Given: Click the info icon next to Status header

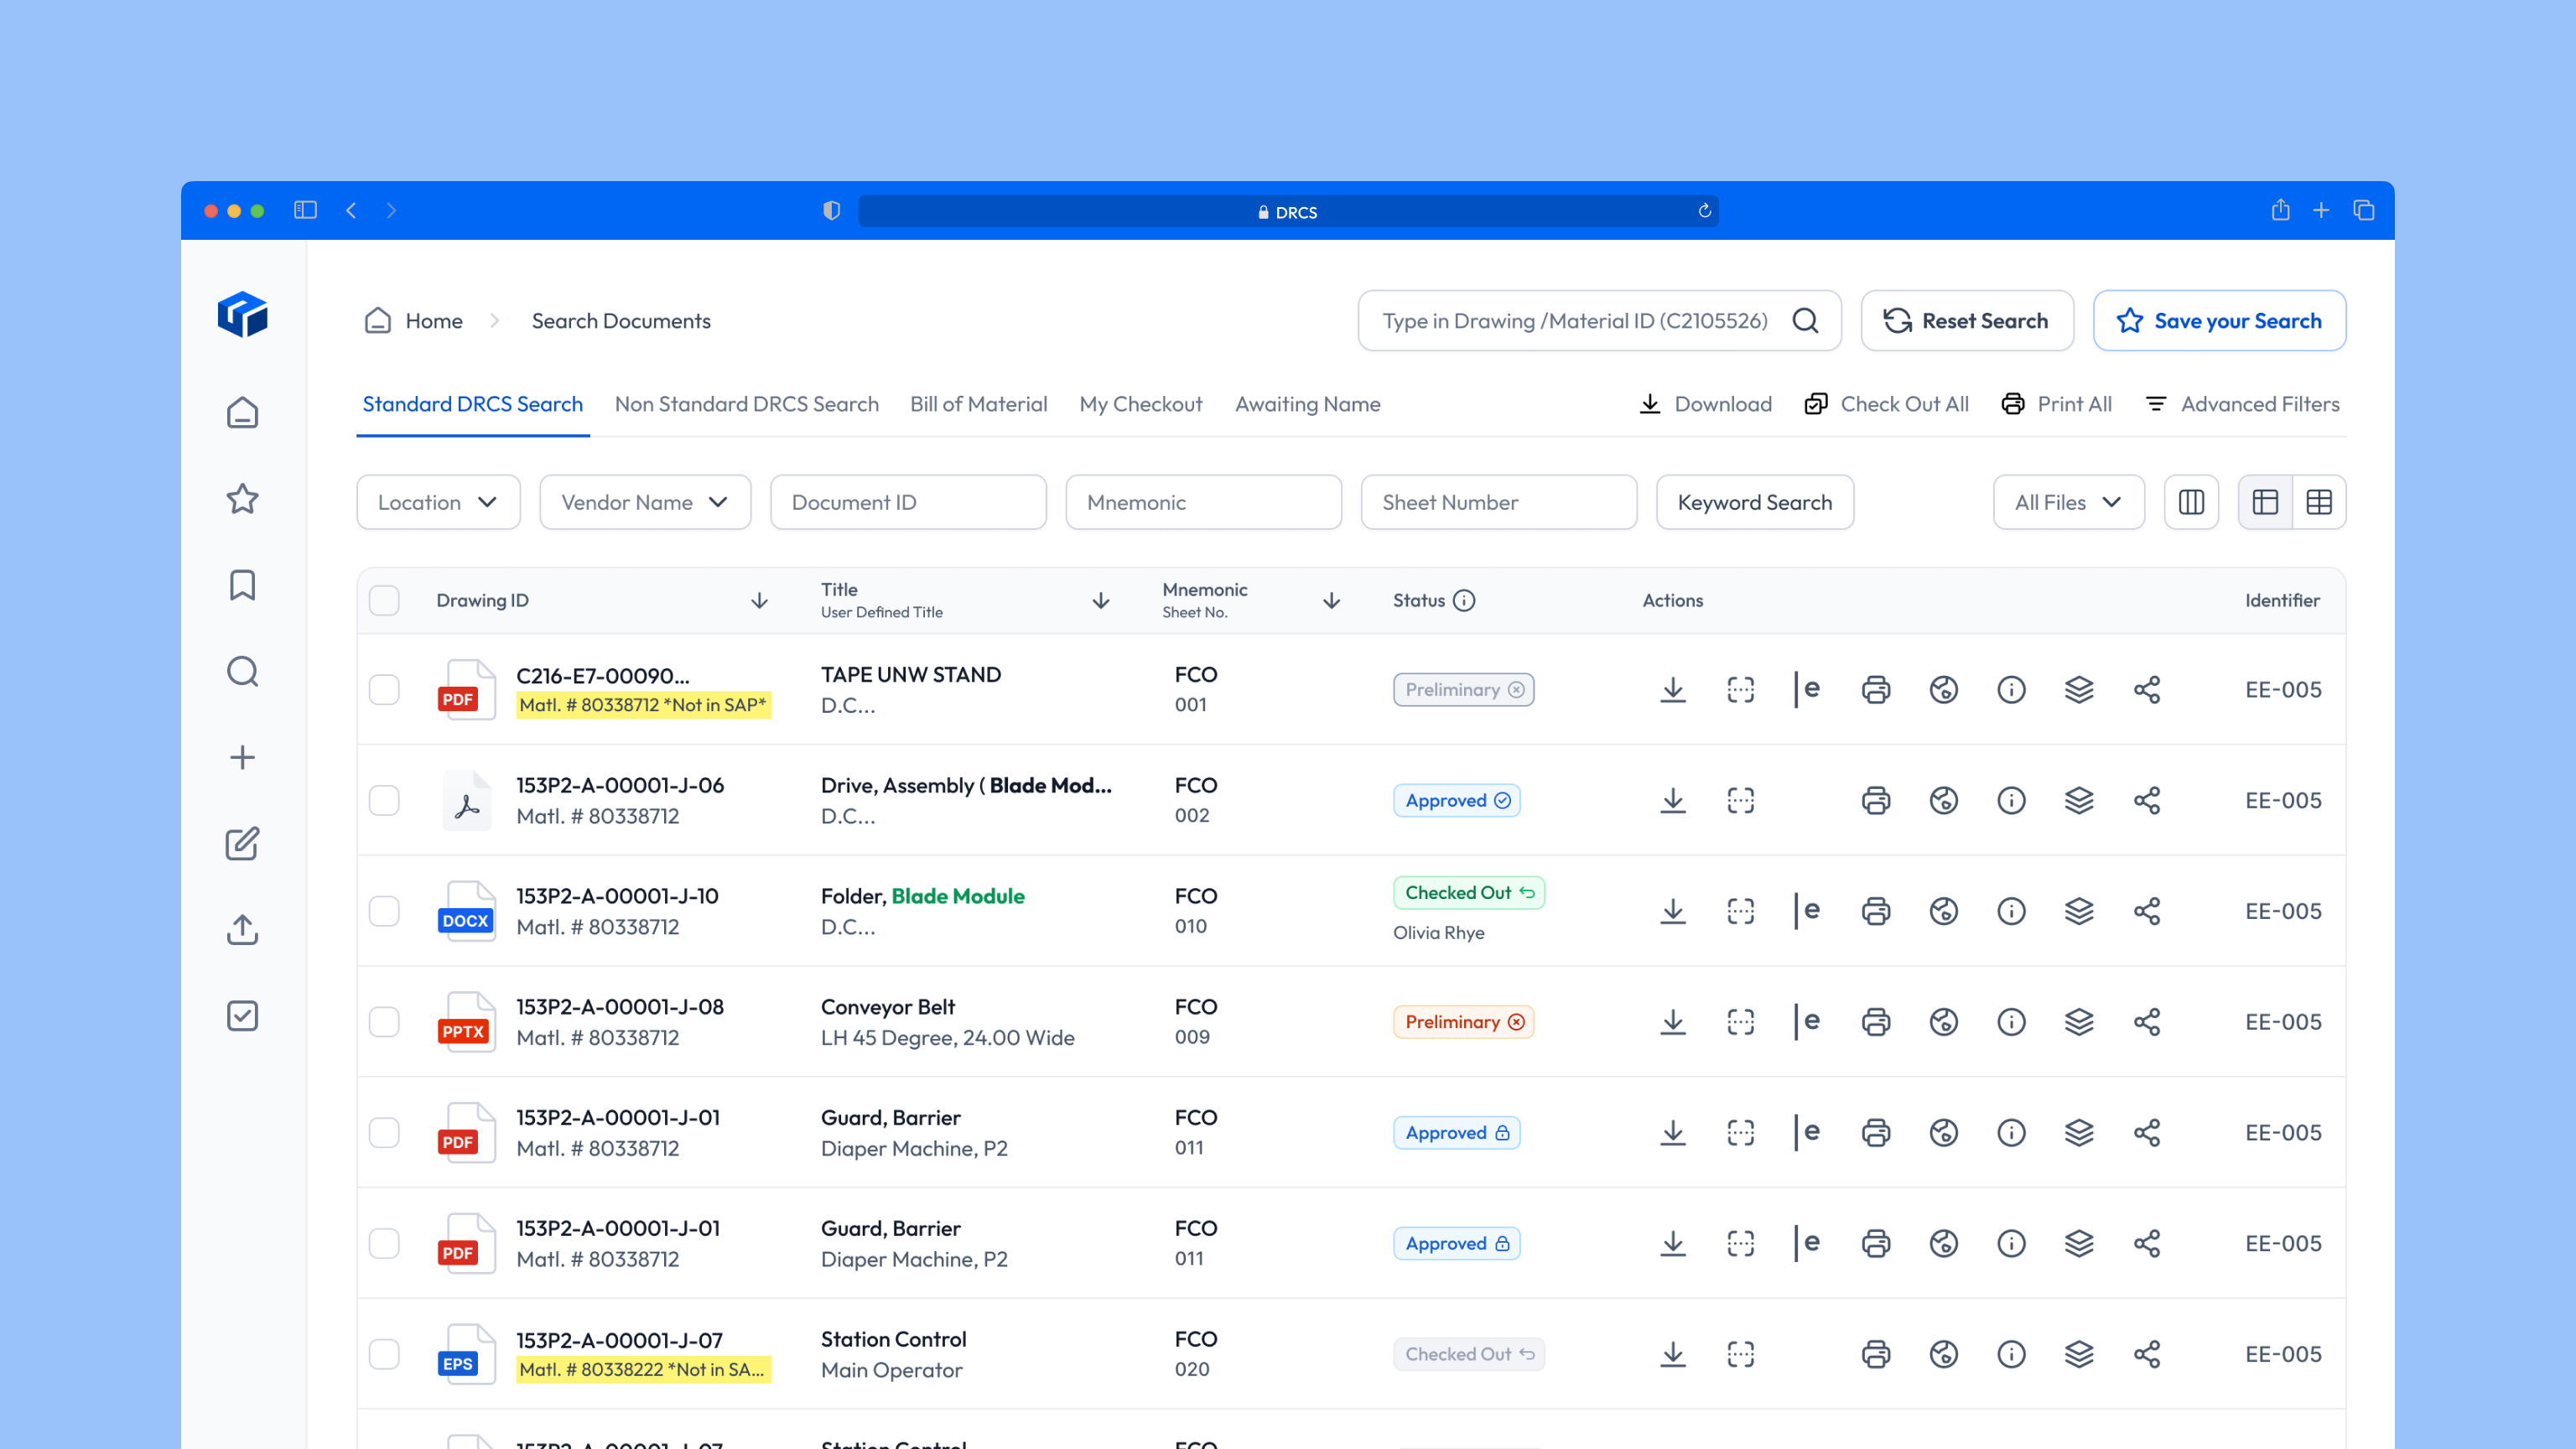Looking at the screenshot, I should 1464,600.
